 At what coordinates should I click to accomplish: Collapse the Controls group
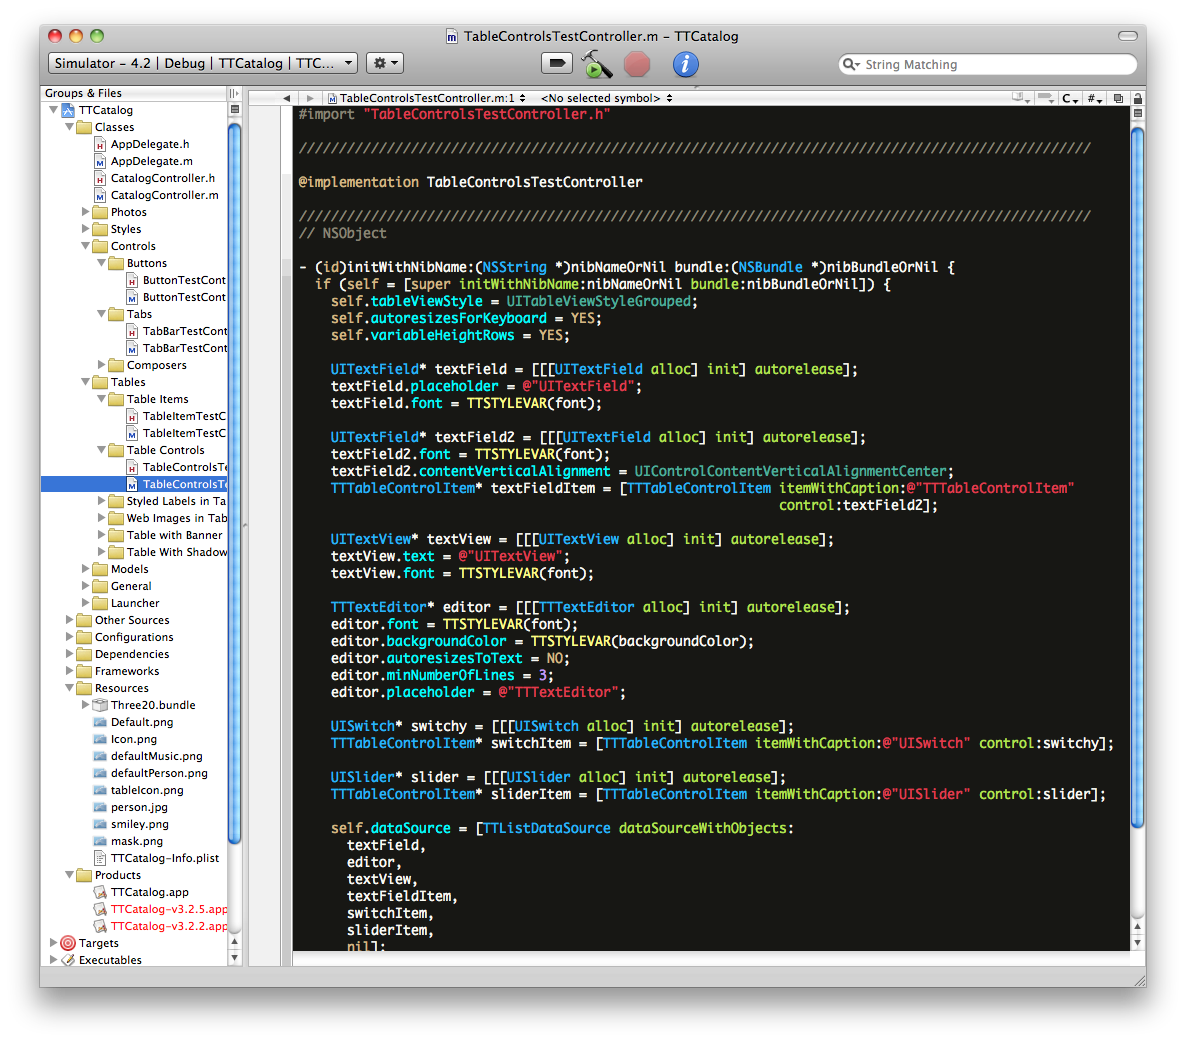click(x=85, y=246)
